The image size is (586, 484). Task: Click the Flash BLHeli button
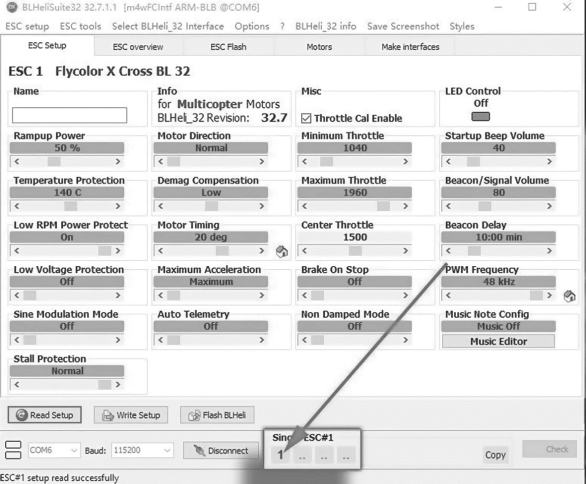pos(217,415)
